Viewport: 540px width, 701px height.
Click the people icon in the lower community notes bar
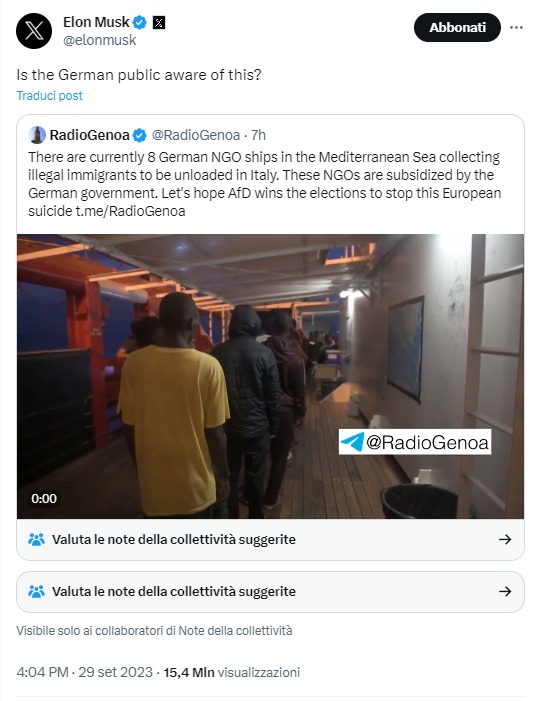(36, 591)
